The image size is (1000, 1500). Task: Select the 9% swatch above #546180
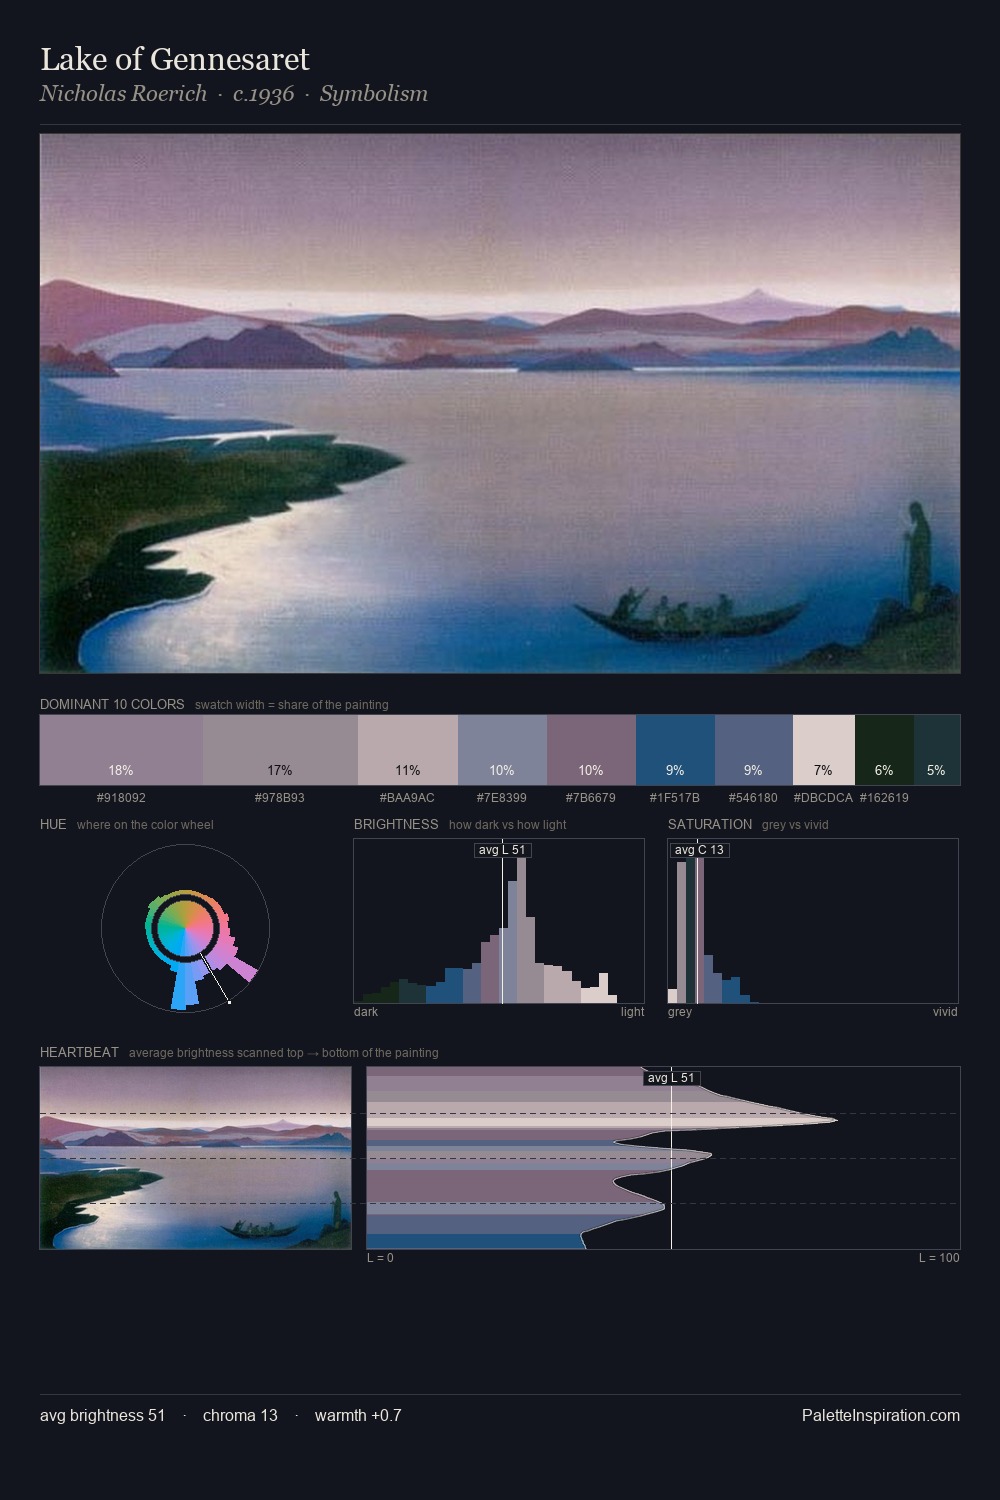(x=754, y=750)
